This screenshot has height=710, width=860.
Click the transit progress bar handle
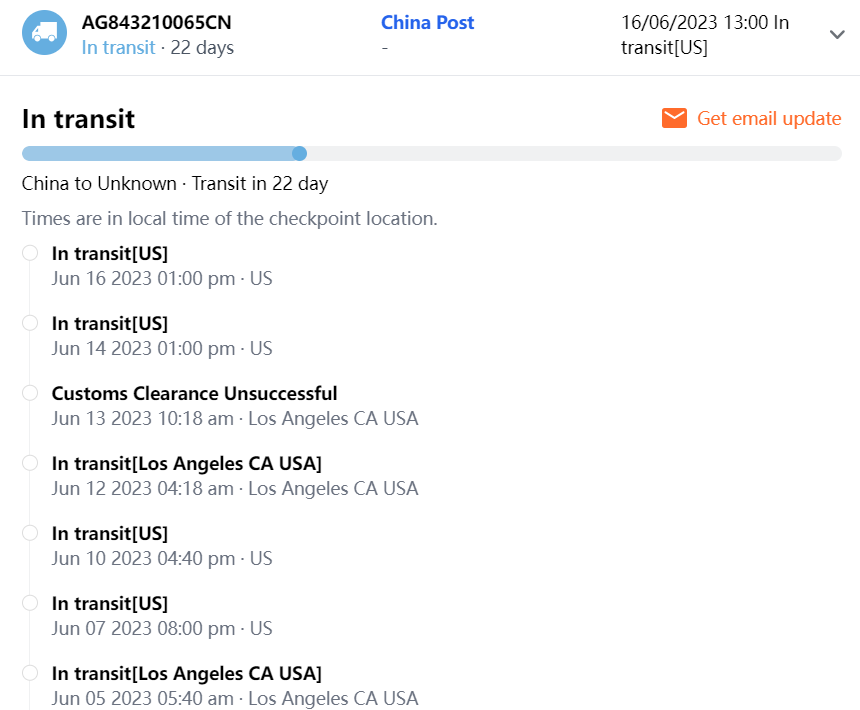299,153
